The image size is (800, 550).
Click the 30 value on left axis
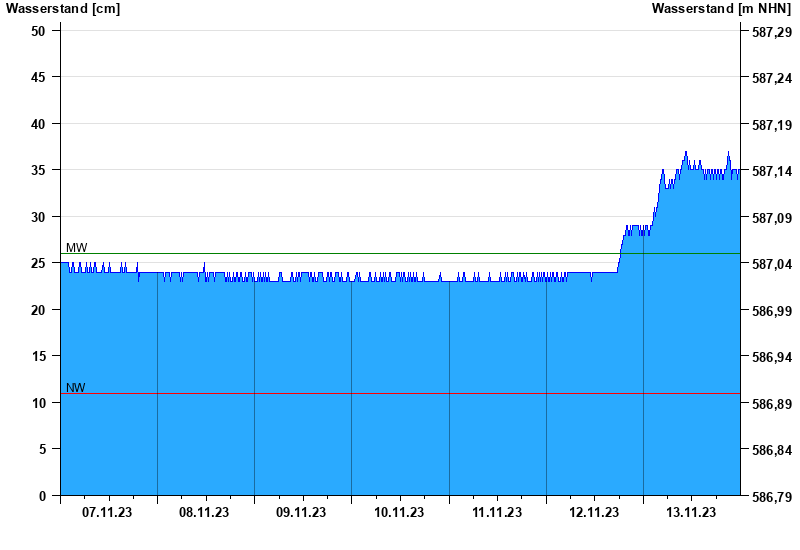(x=38, y=217)
